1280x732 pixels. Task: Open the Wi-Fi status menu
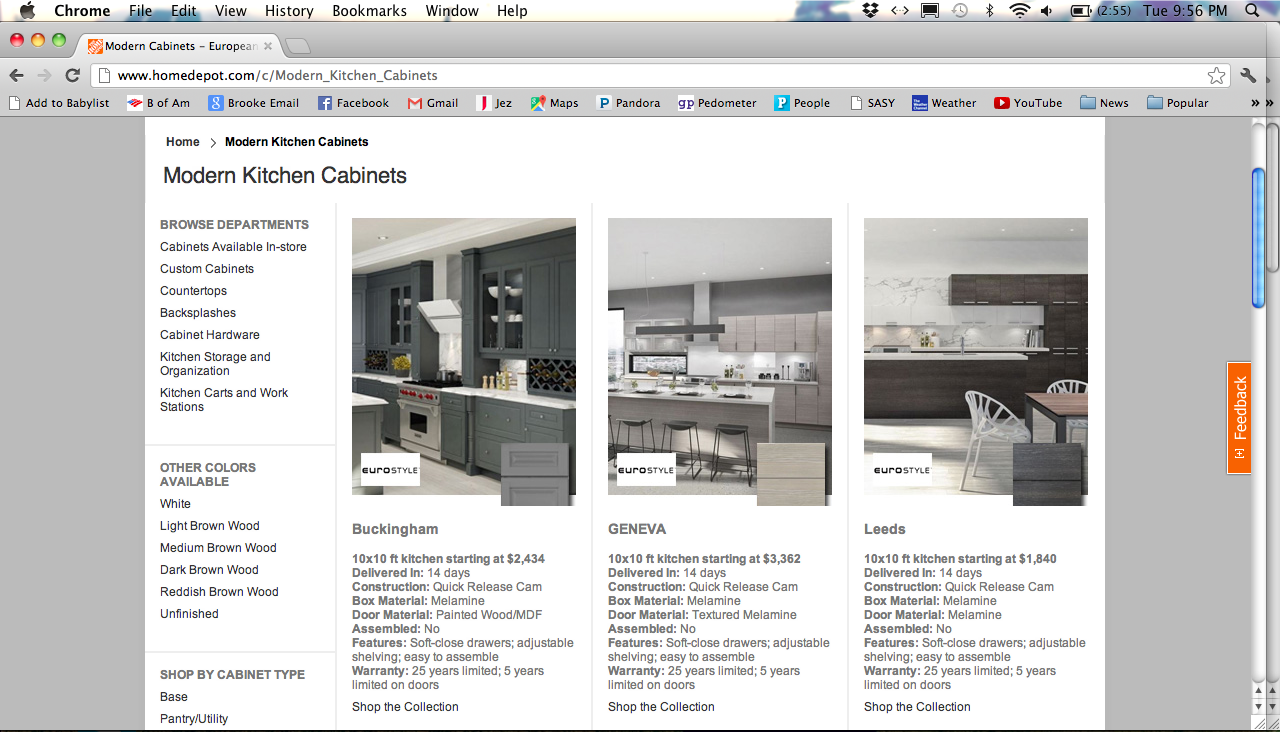(1019, 11)
